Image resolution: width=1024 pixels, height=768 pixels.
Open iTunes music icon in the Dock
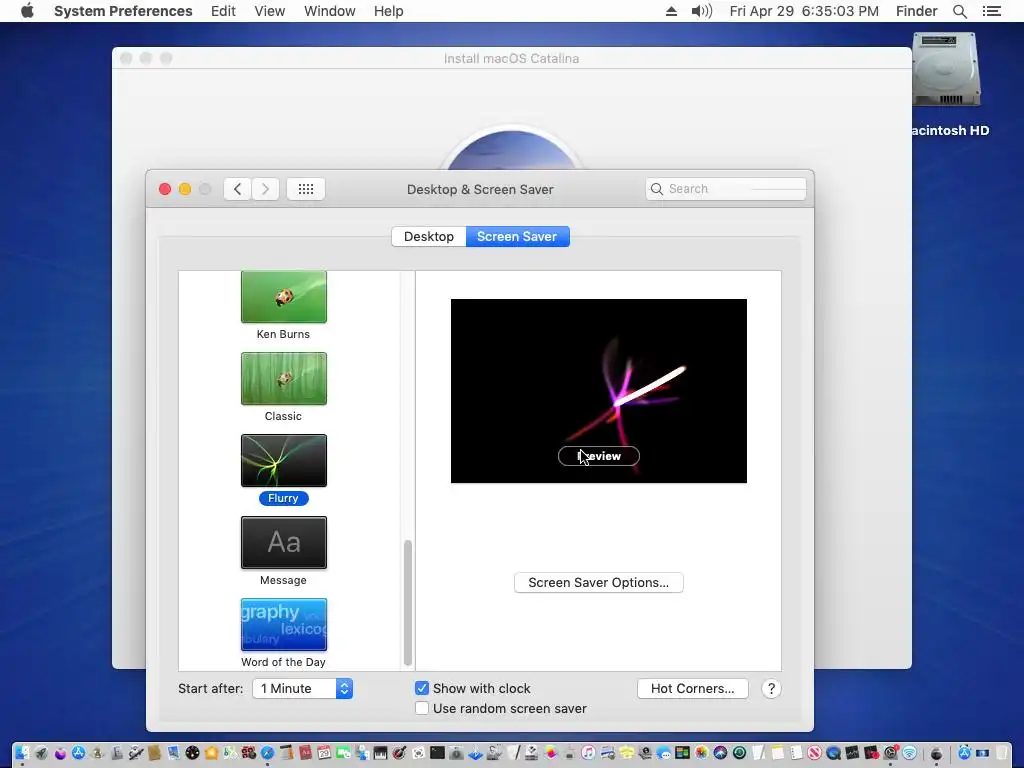pyautogui.click(x=588, y=753)
